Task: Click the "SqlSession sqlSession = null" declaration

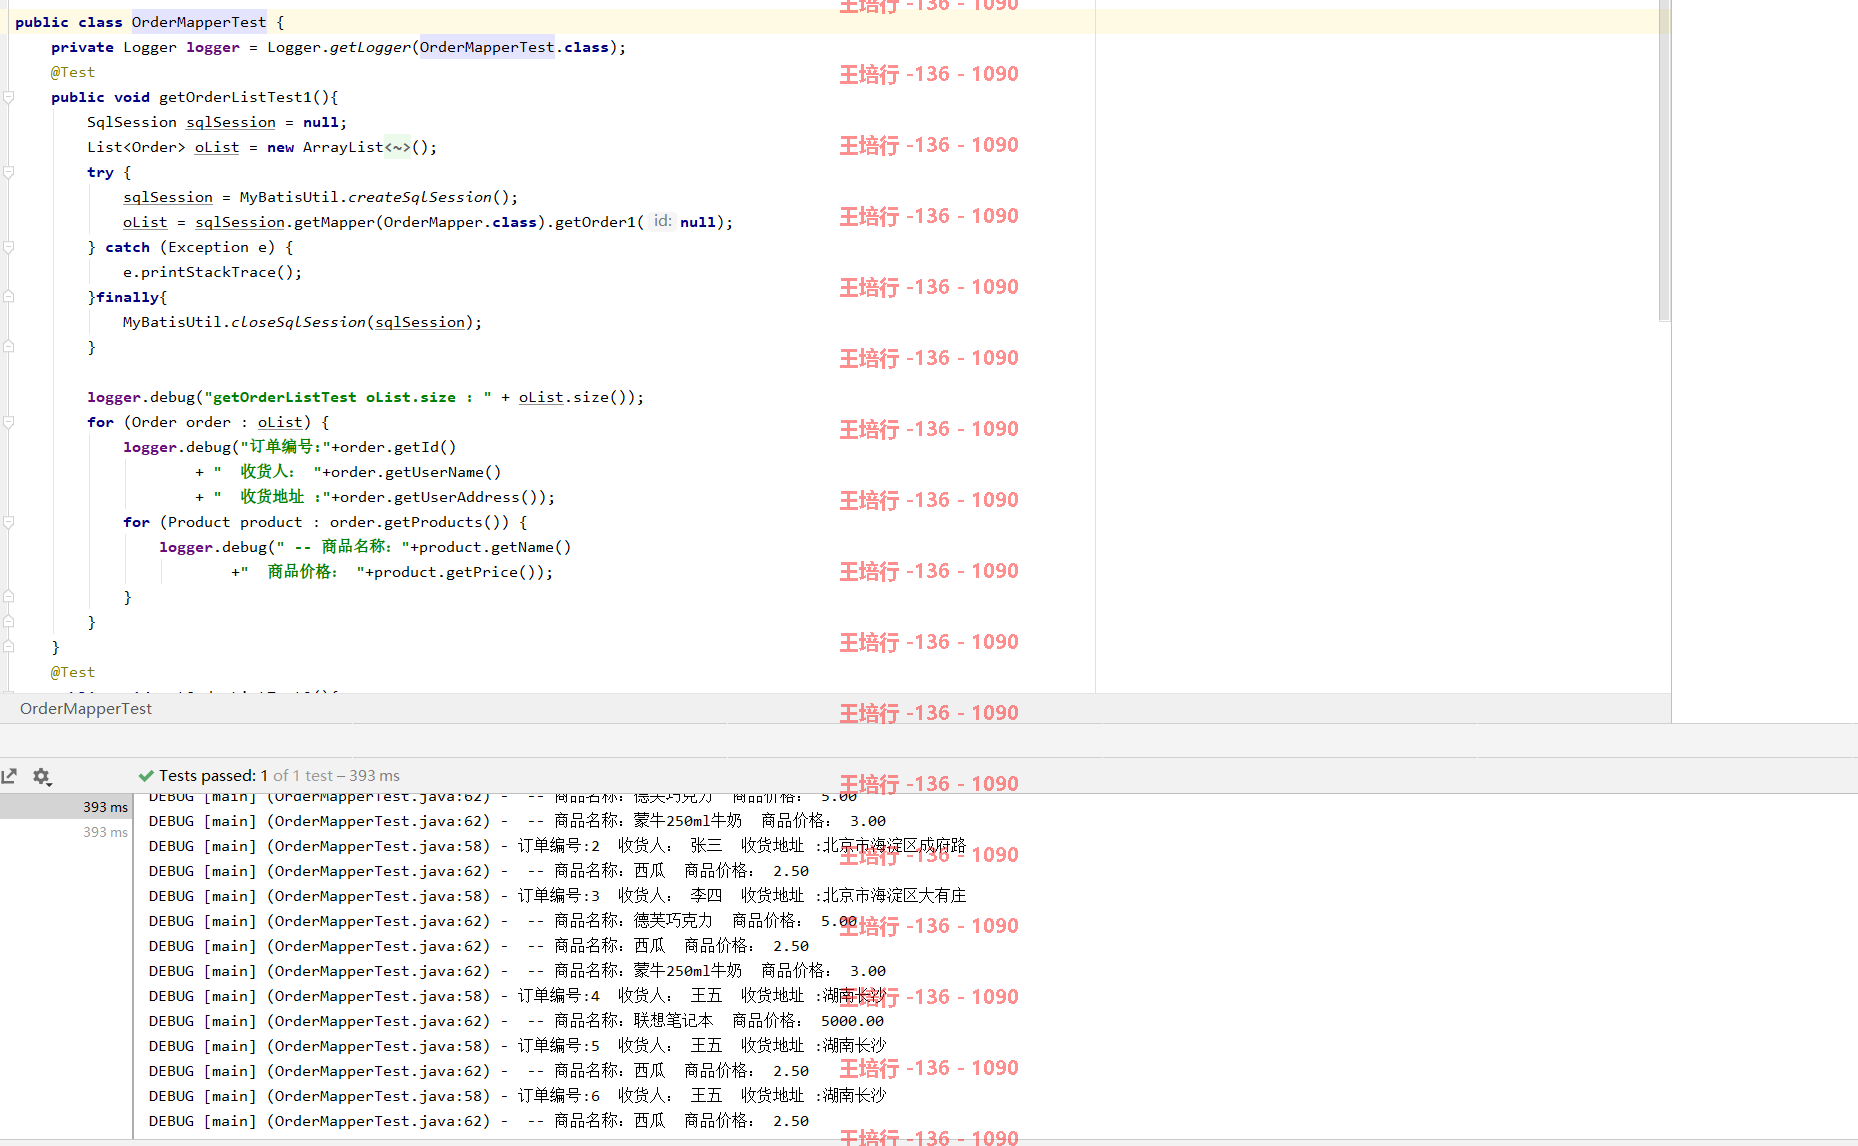Action: (216, 122)
